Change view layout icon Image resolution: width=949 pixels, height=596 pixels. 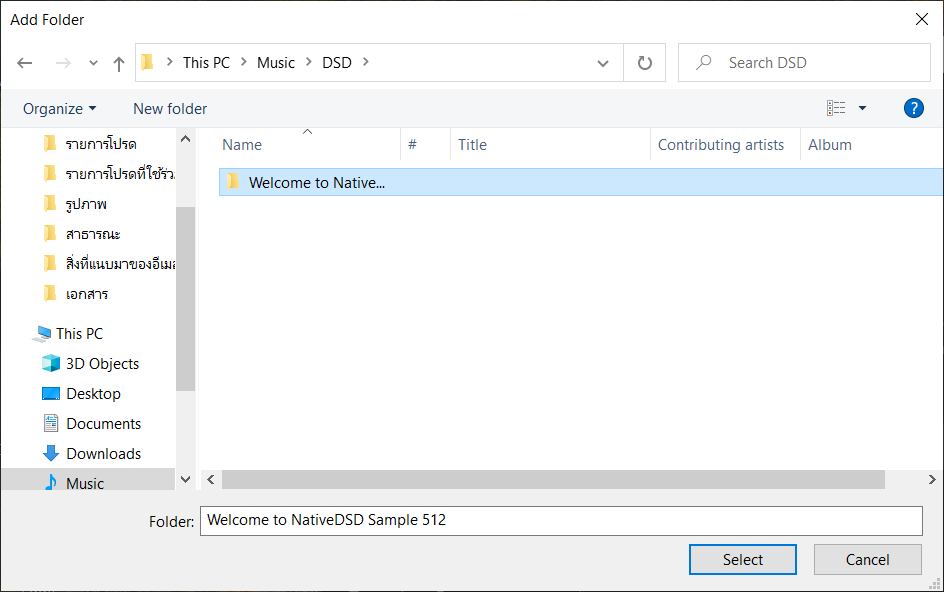click(836, 108)
